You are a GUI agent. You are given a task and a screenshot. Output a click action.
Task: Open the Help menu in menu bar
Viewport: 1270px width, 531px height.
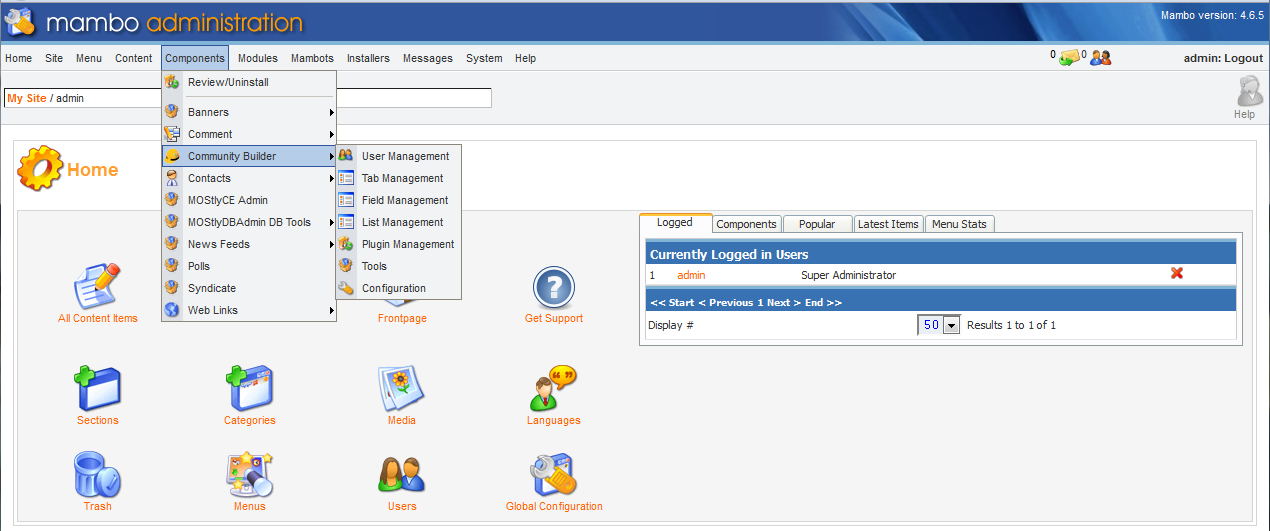pos(525,58)
